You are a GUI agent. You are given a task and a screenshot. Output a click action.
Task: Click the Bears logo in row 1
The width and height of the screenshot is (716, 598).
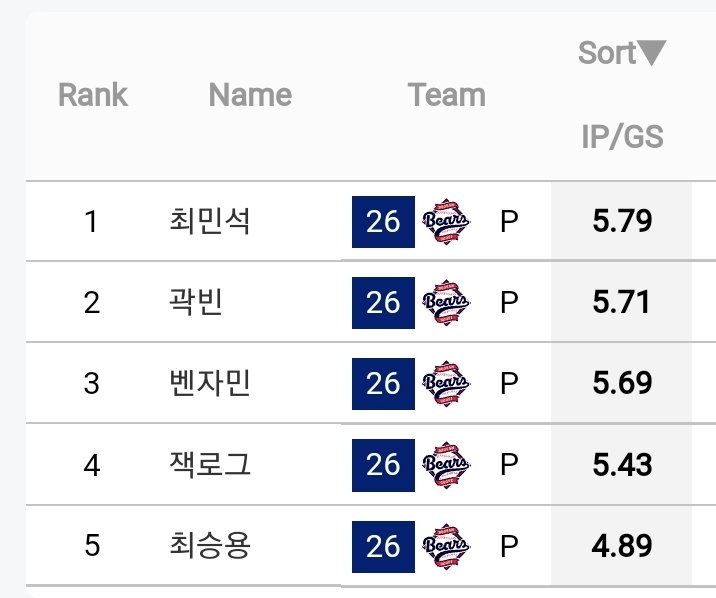pos(446,222)
